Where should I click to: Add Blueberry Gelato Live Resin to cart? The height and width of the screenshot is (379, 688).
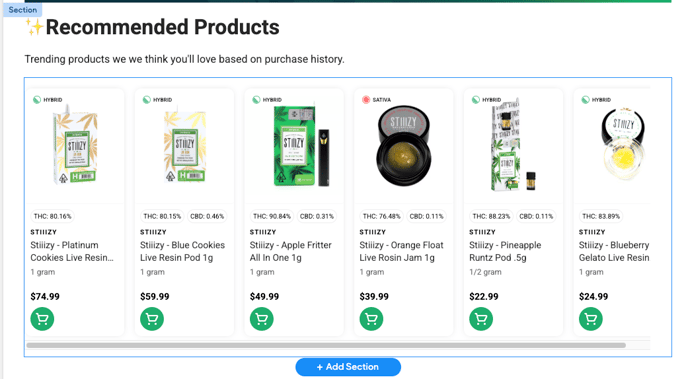pos(591,319)
